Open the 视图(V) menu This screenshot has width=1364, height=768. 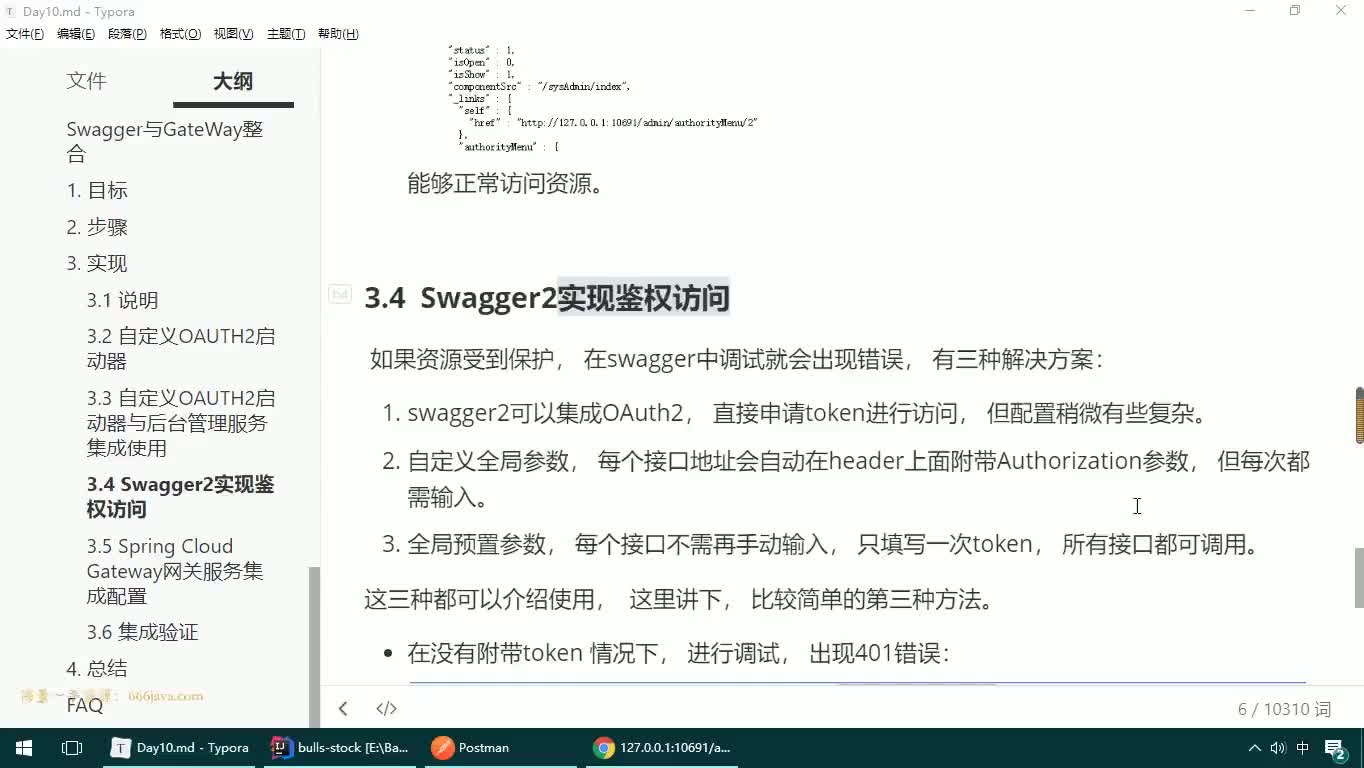point(233,34)
